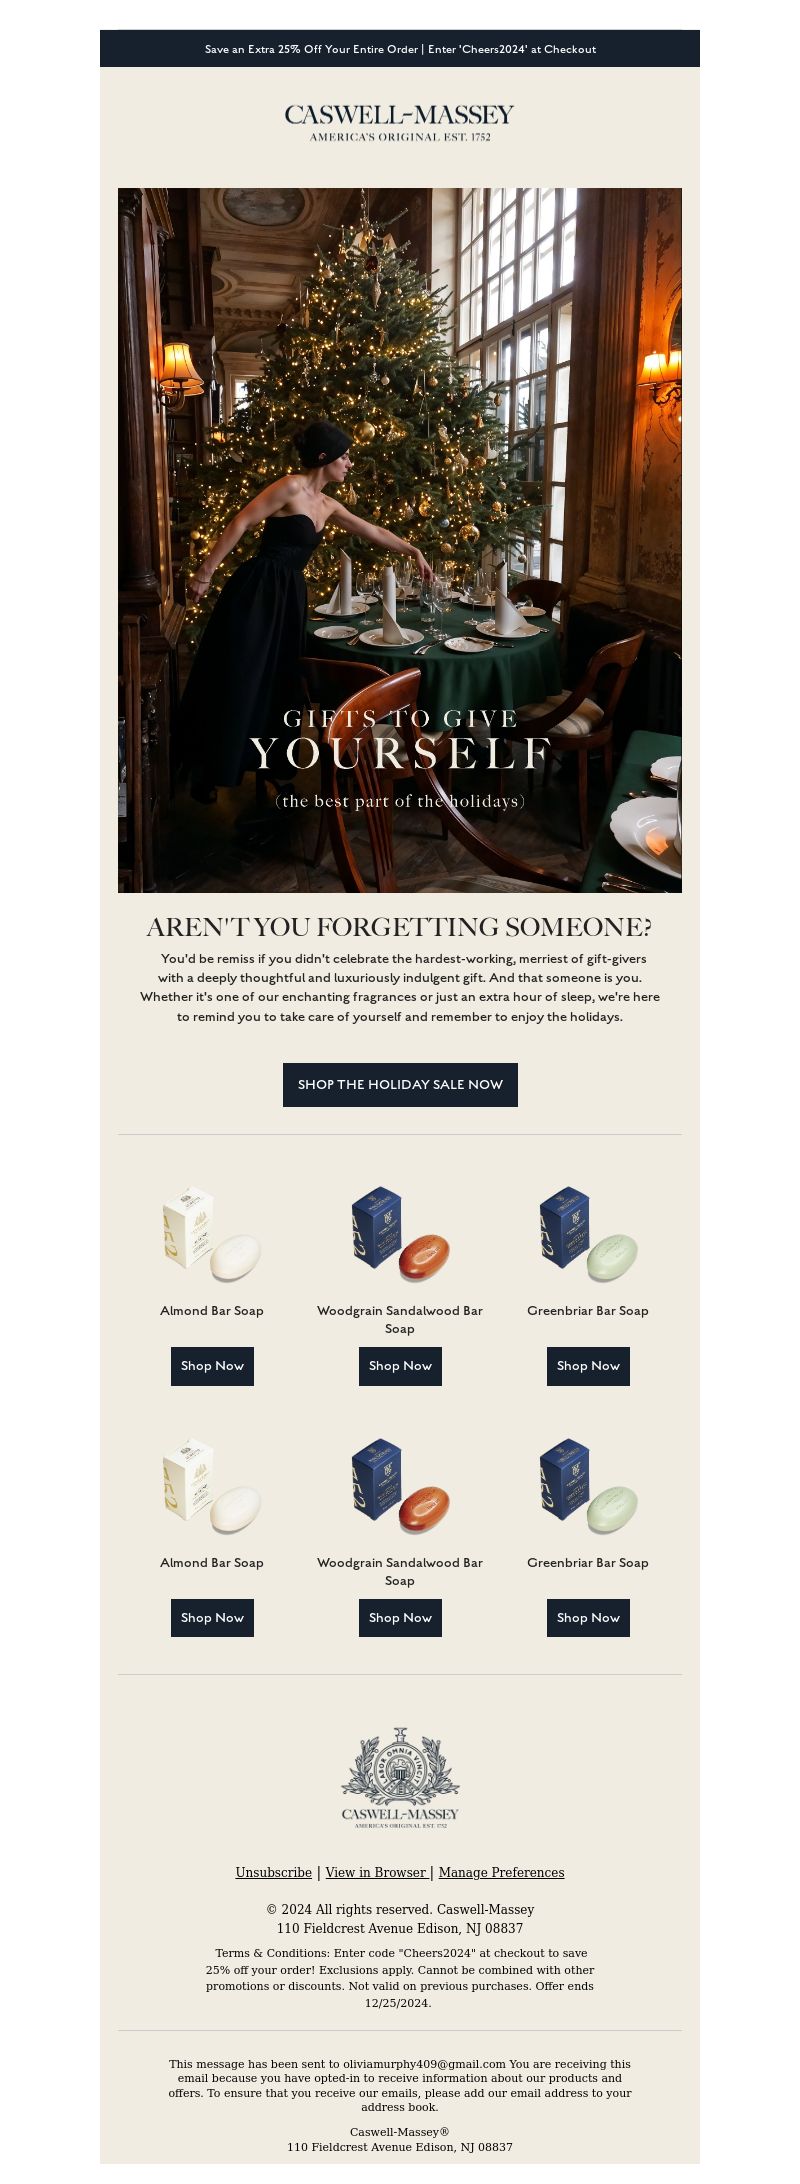800x2184 pixels.
Task: Click the Shop the Holiday Sale Now button
Action: pos(400,1085)
